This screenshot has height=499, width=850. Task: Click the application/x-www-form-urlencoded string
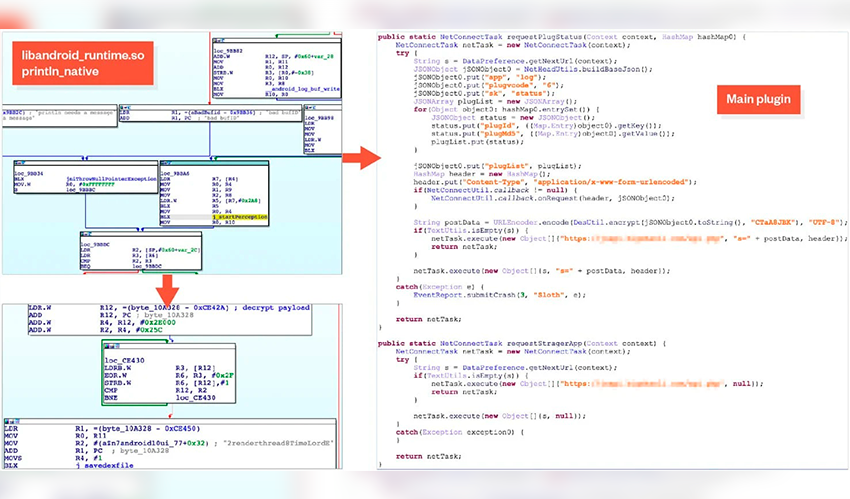click(611, 182)
